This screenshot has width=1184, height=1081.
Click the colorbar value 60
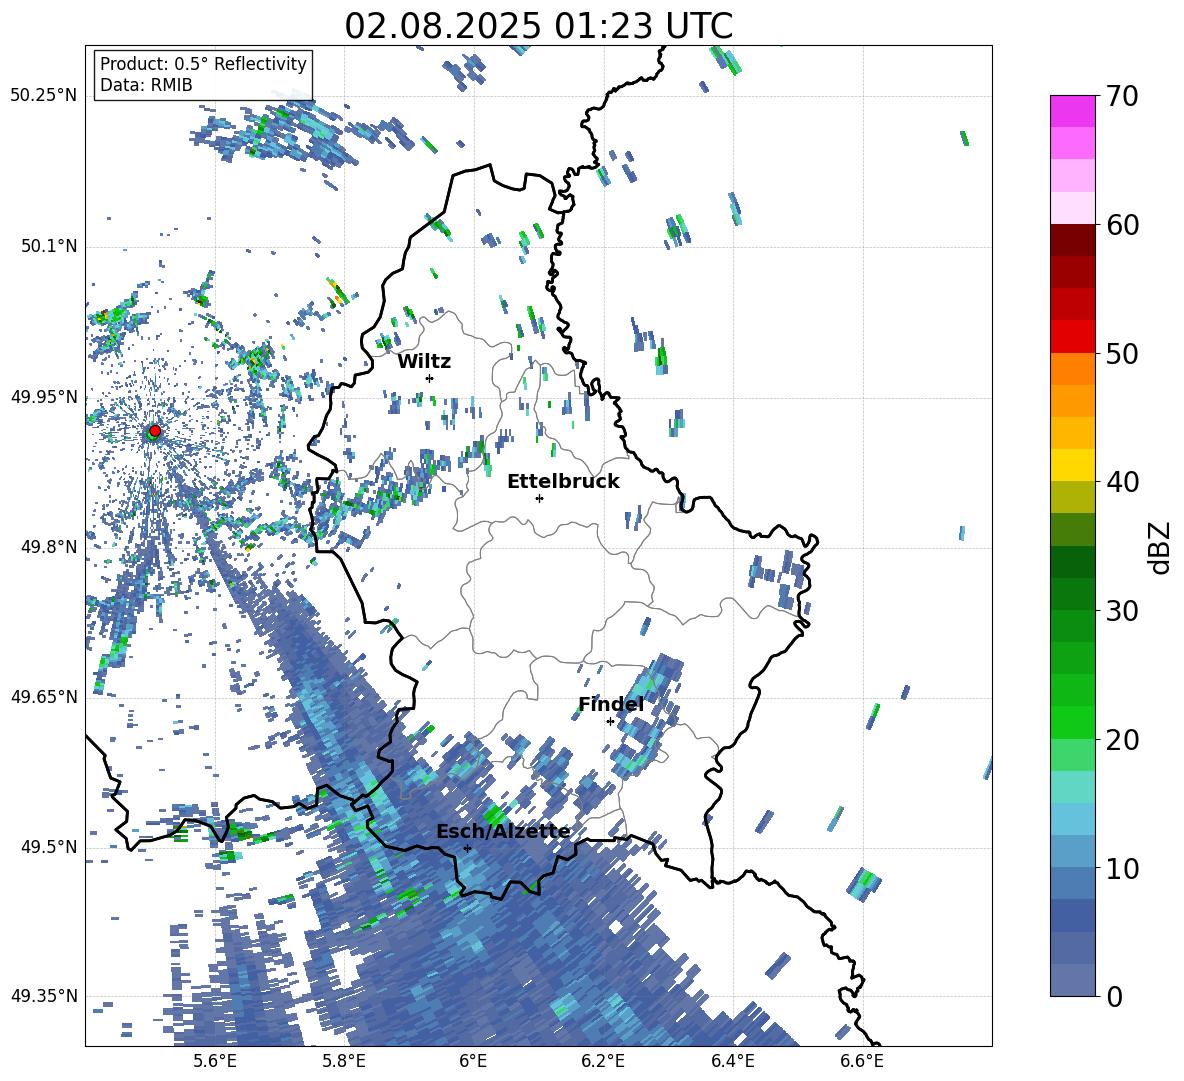[x=1122, y=225]
